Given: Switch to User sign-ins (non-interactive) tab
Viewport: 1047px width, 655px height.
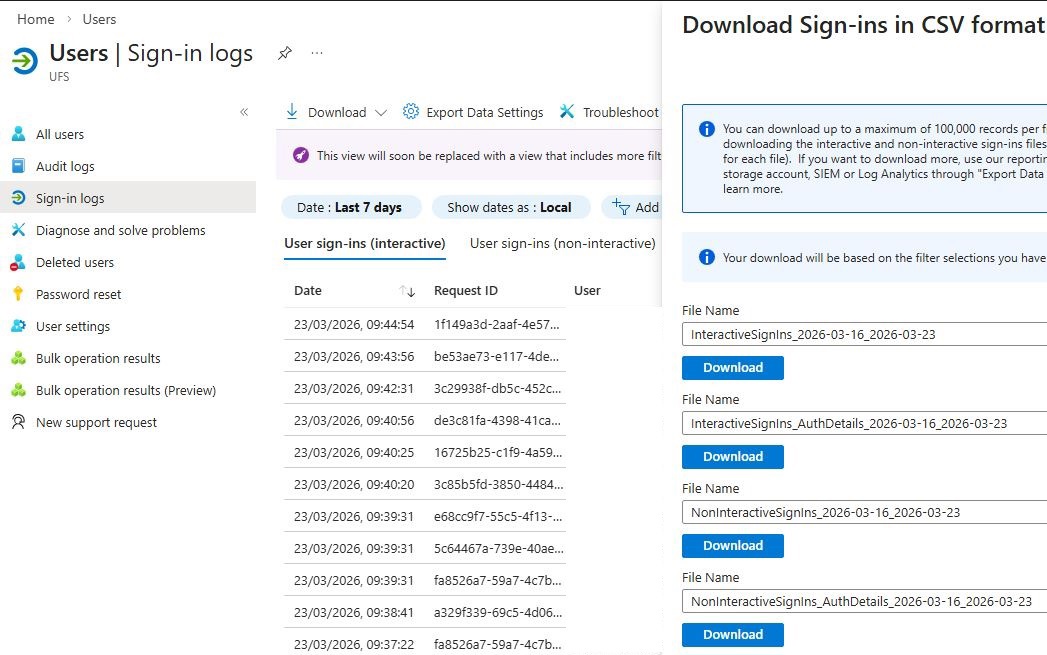Looking at the screenshot, I should coord(562,244).
